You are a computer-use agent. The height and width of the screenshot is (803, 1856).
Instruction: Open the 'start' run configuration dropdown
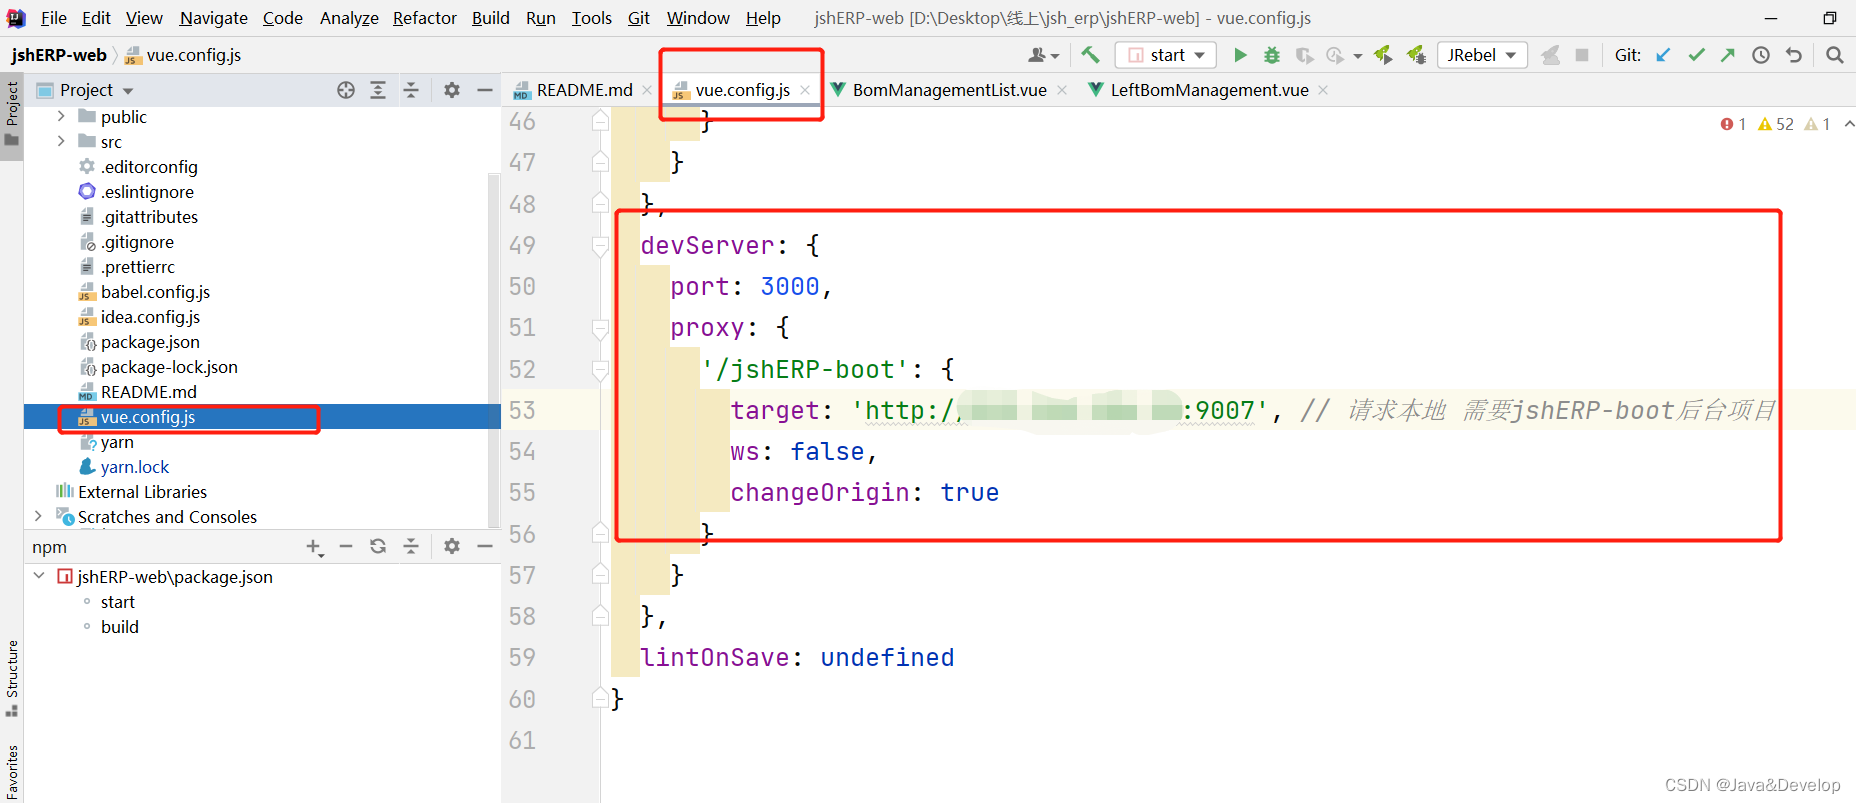click(1166, 55)
